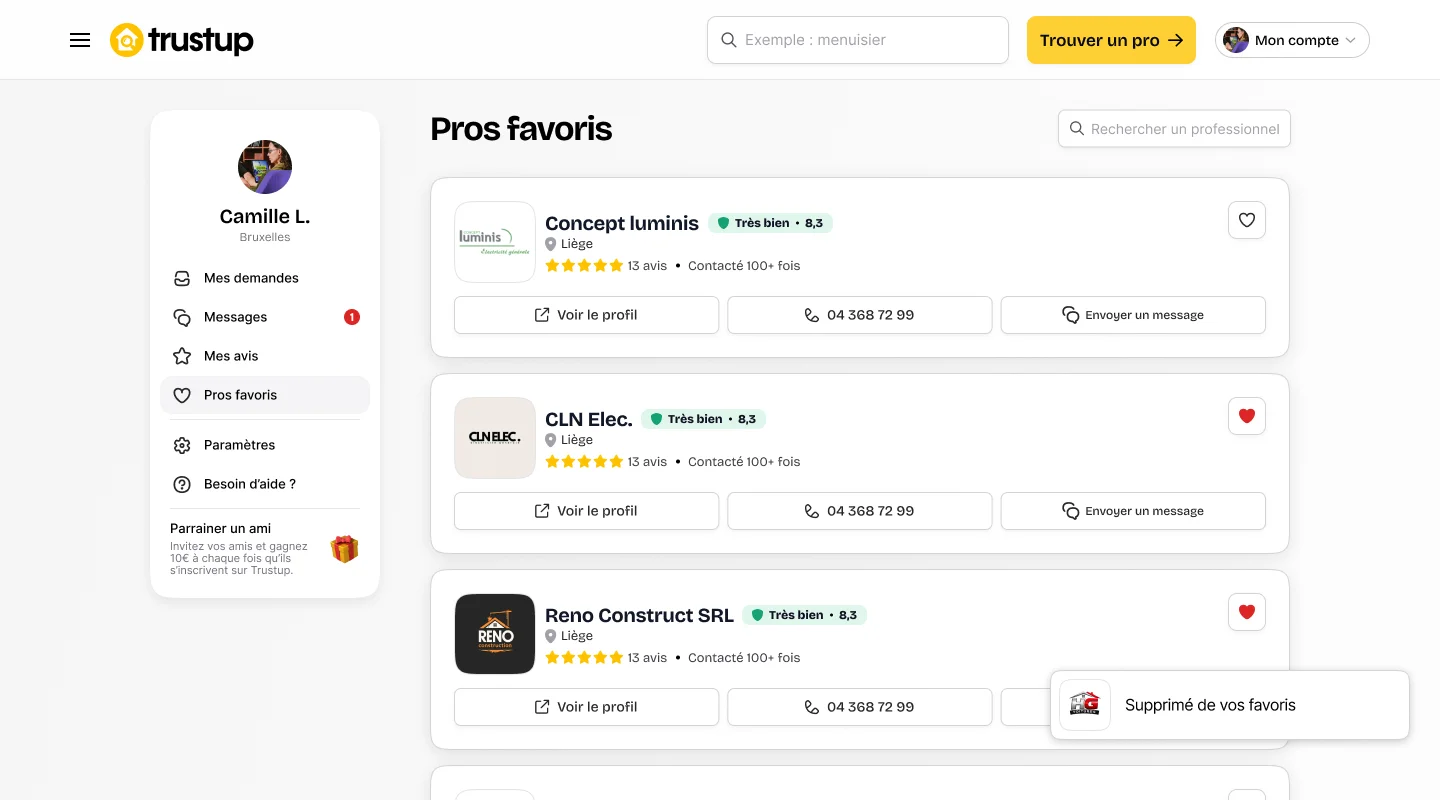Click star rating of Reno Construct SRL

[584, 658]
